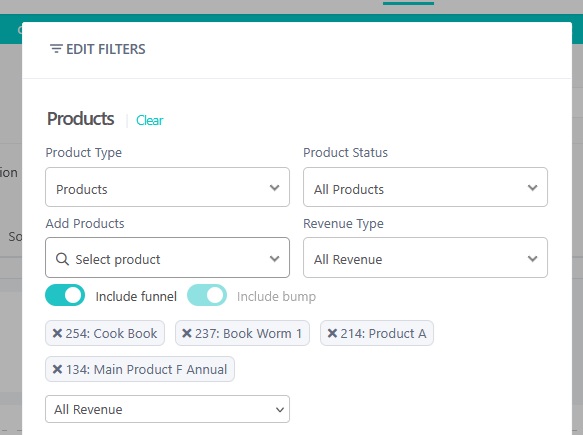
Task: Click the EDIT FILTERS header title
Action: click(x=106, y=49)
